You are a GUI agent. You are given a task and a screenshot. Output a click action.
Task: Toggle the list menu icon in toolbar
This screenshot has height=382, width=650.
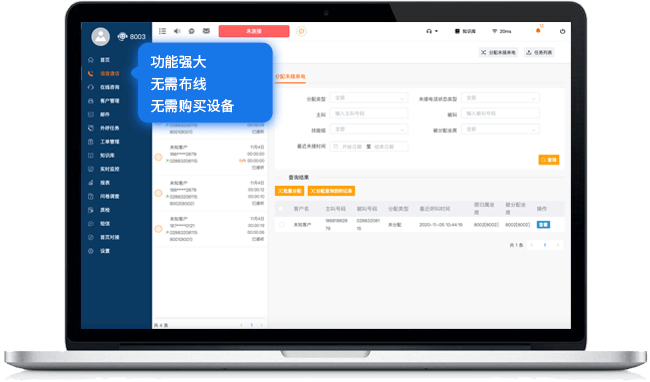pyautogui.click(x=162, y=31)
